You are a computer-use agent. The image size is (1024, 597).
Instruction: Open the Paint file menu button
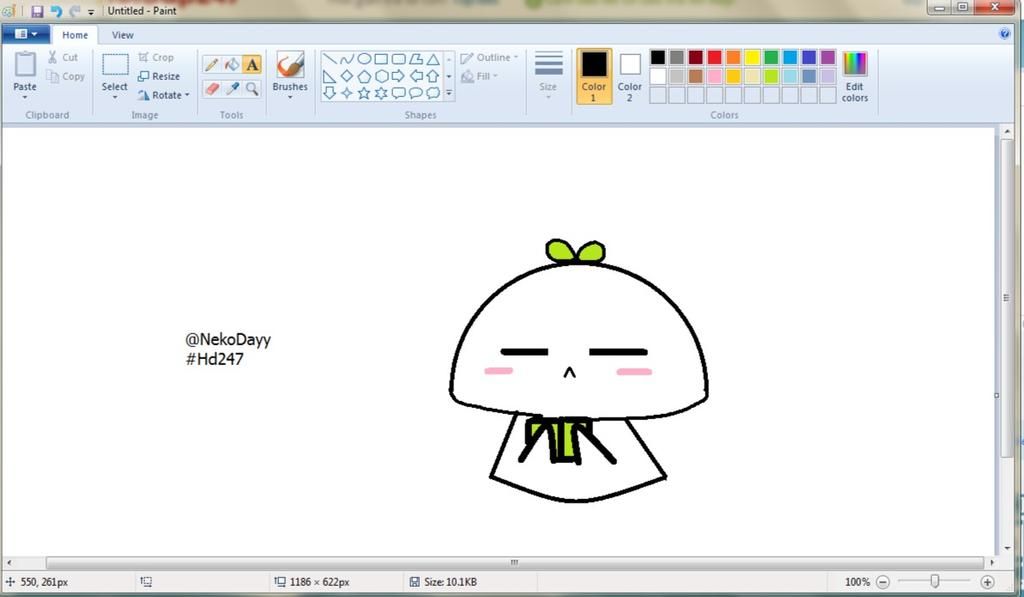point(25,34)
